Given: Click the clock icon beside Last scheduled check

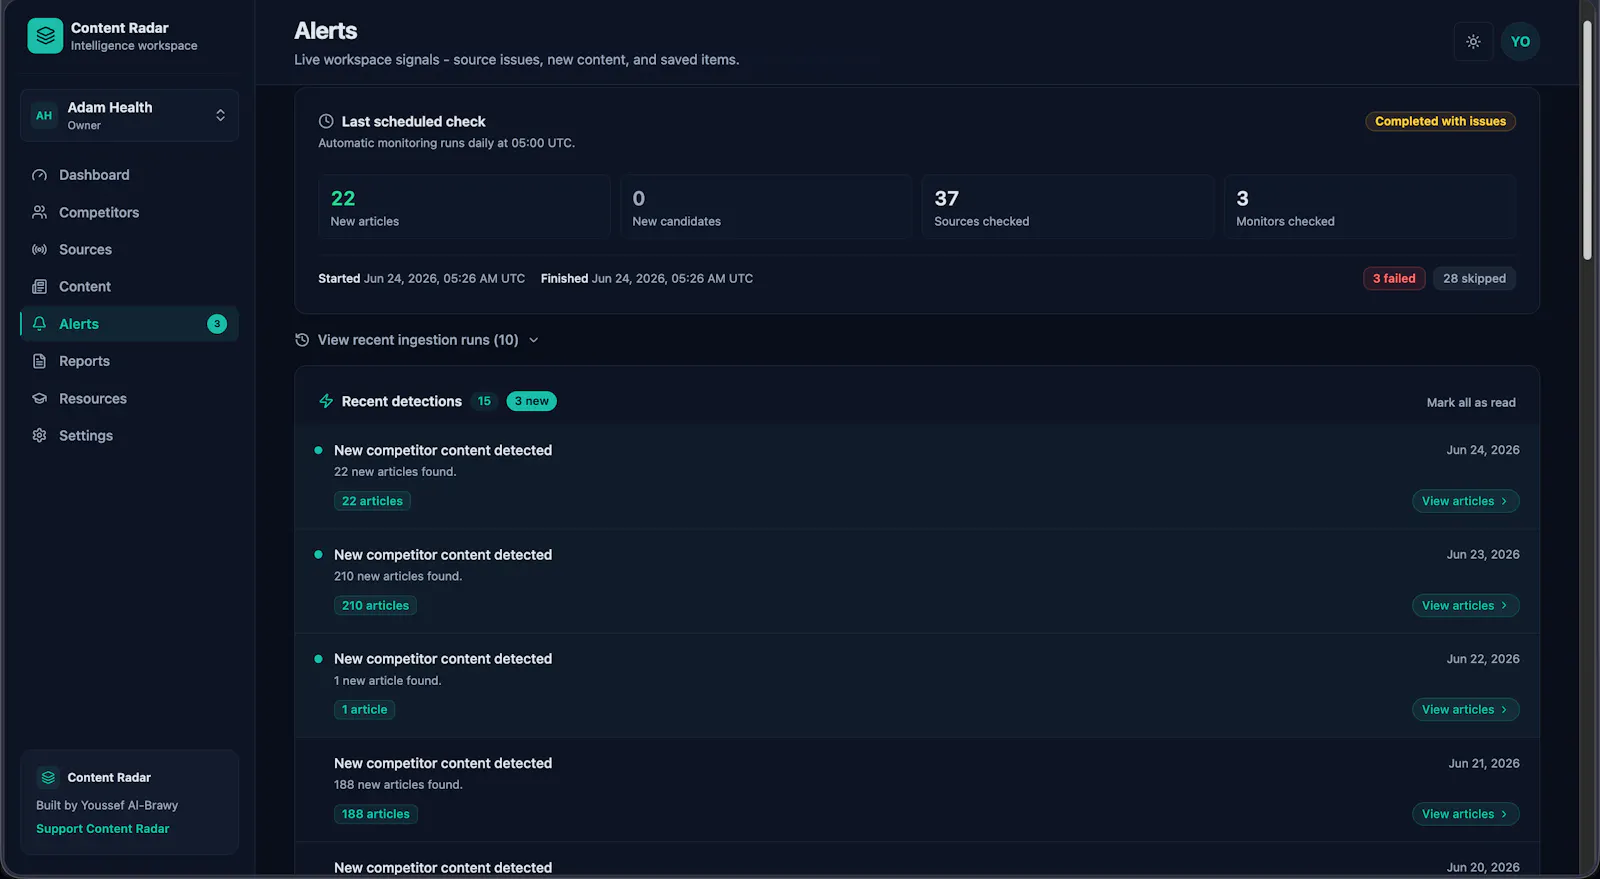Looking at the screenshot, I should point(326,121).
